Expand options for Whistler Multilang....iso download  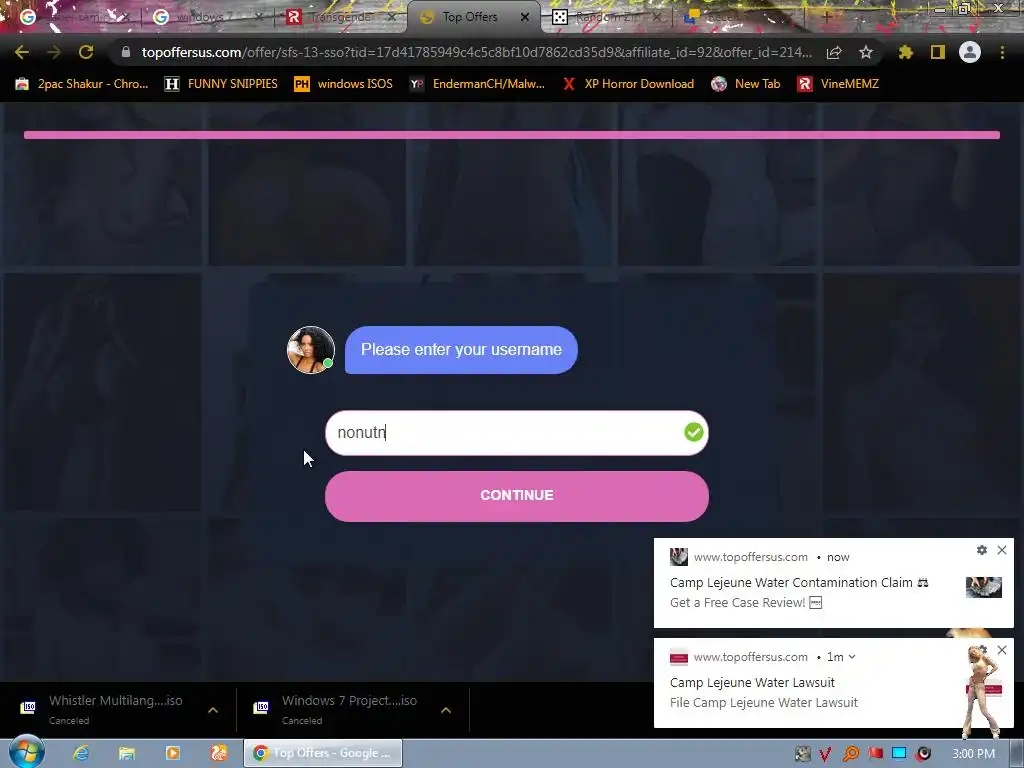213,710
